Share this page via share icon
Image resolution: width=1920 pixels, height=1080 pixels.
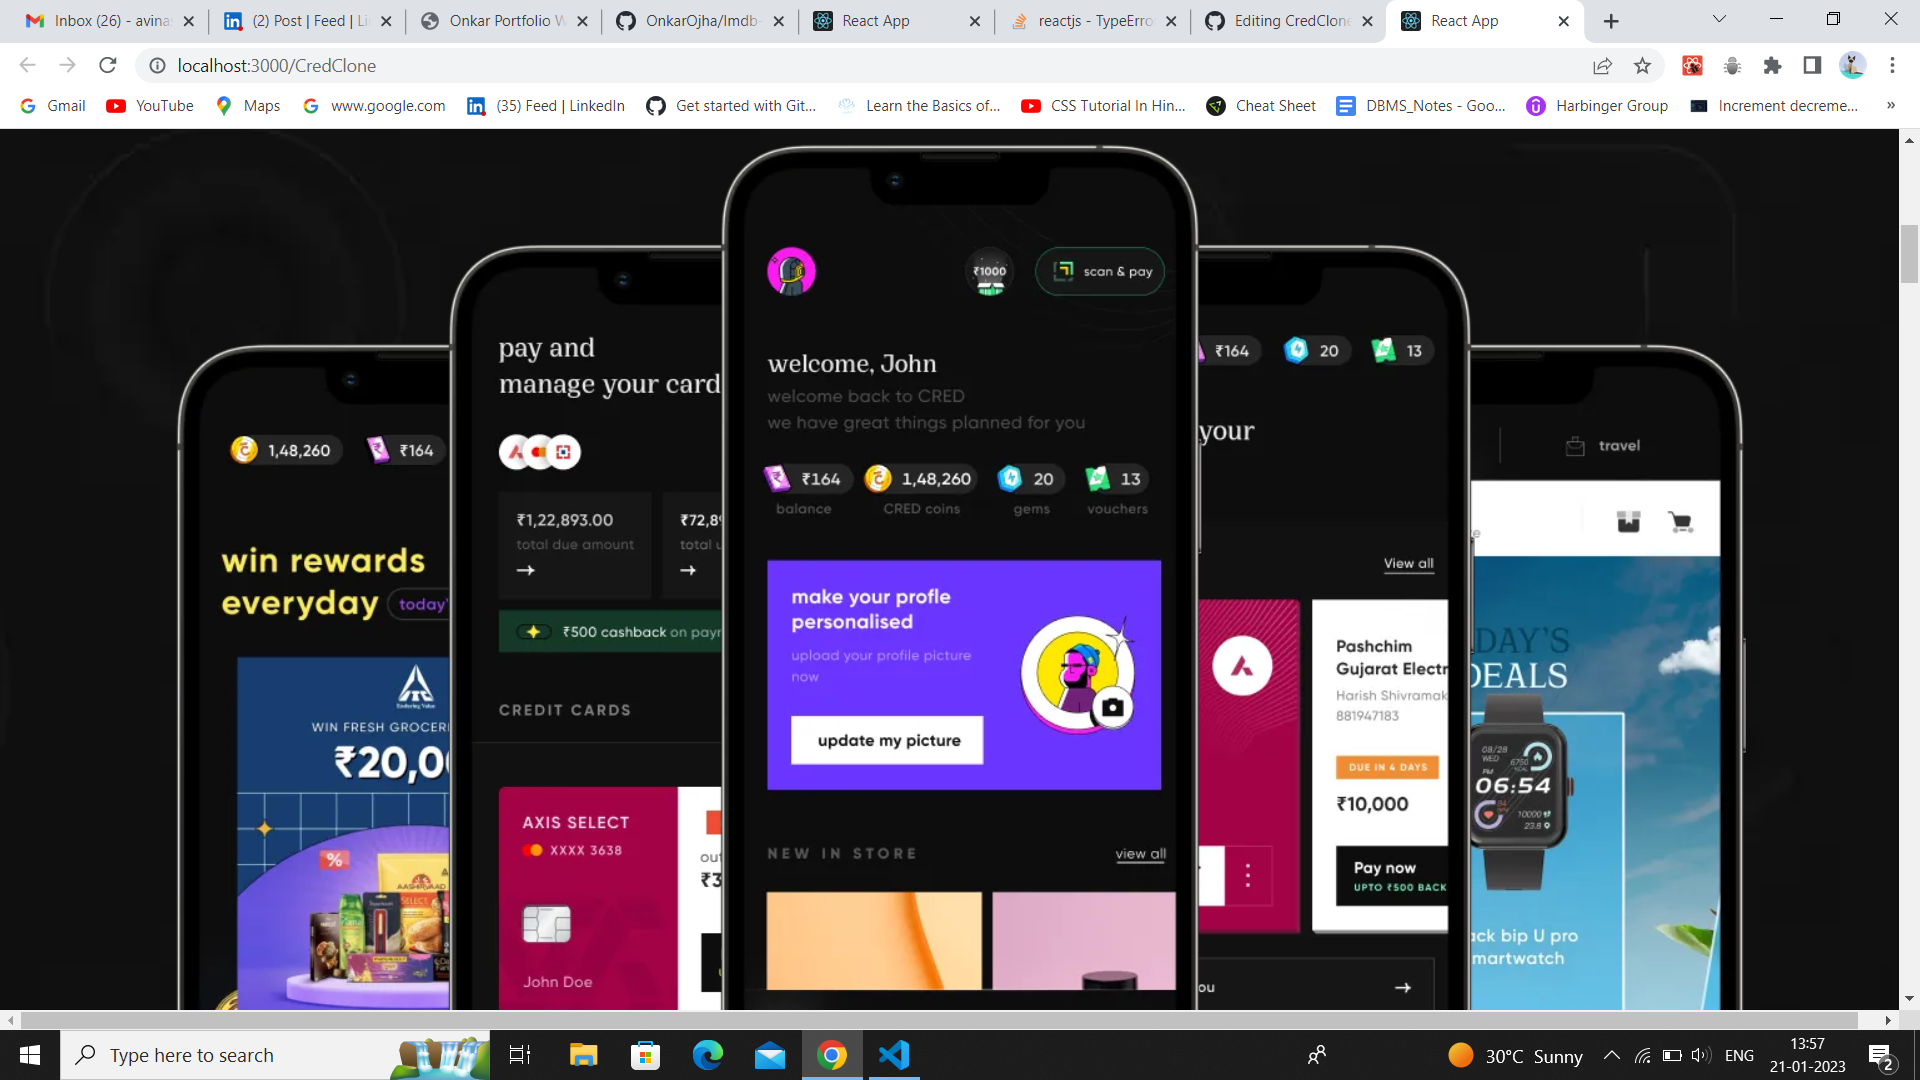1602,66
